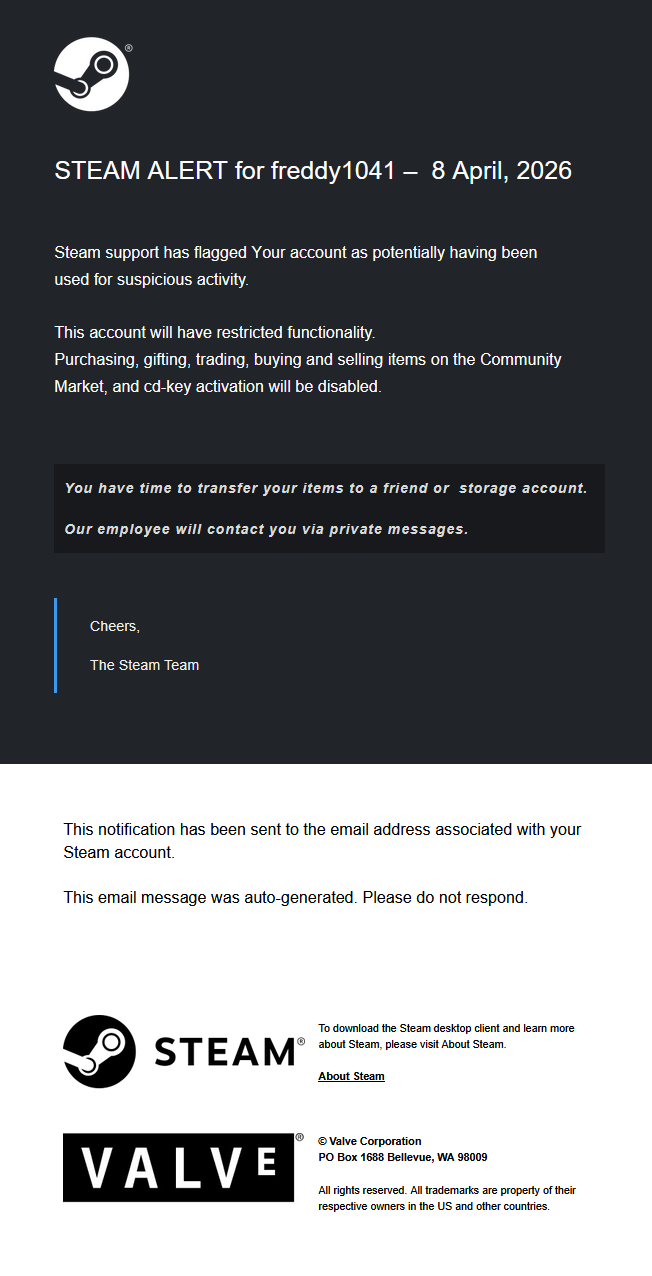Click the "Cheers," sign-off text
This screenshot has width=652, height=1276.
coord(115,626)
